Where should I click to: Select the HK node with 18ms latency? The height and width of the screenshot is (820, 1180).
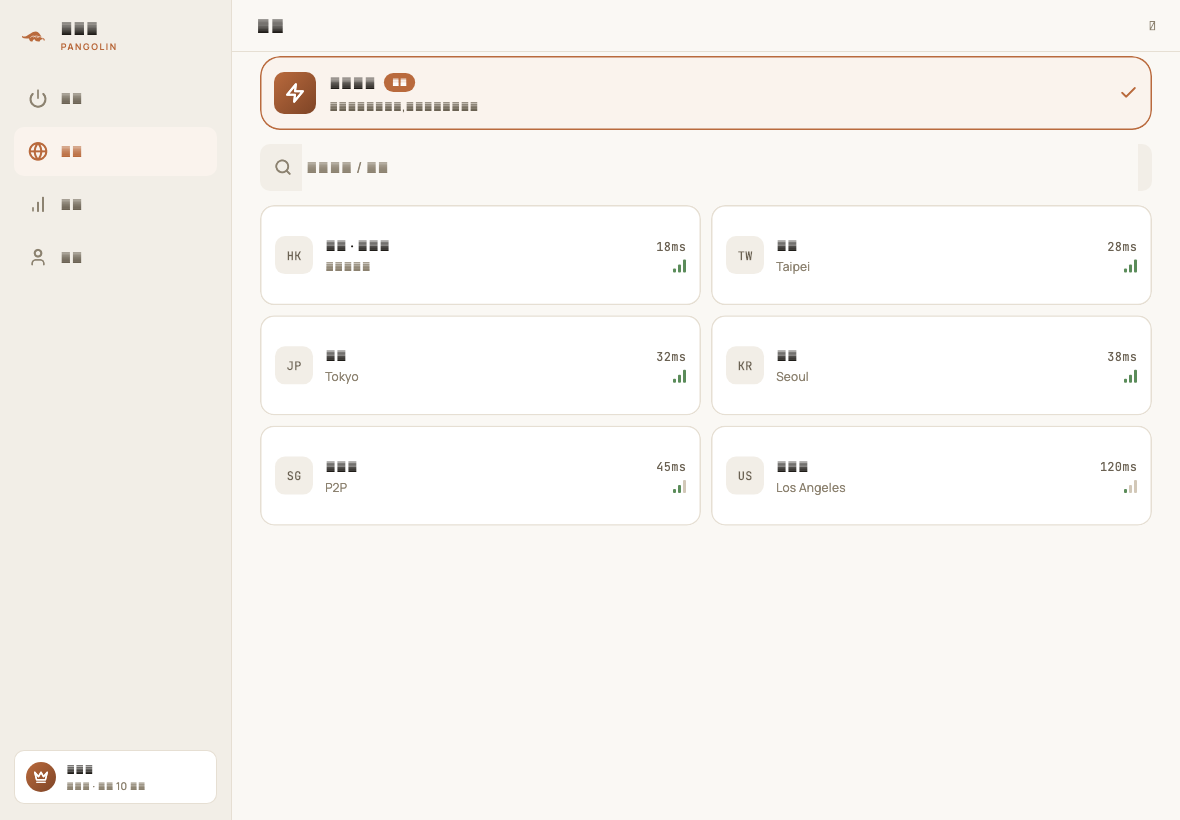click(x=480, y=255)
